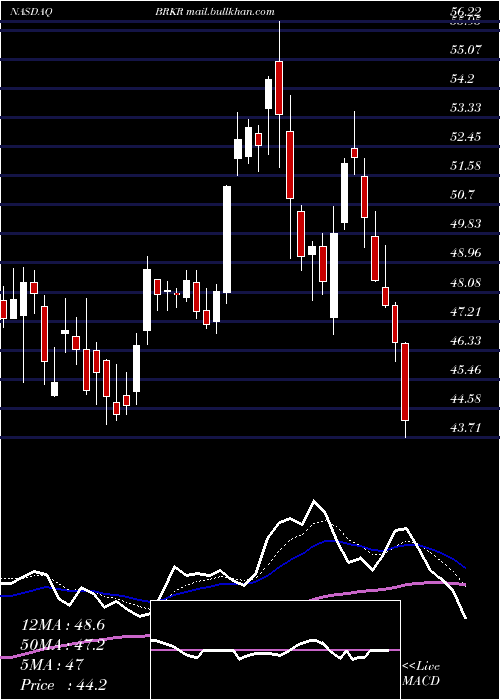Click the MACD inset chart panel
The width and height of the screenshot is (500, 700).
(x=275, y=650)
